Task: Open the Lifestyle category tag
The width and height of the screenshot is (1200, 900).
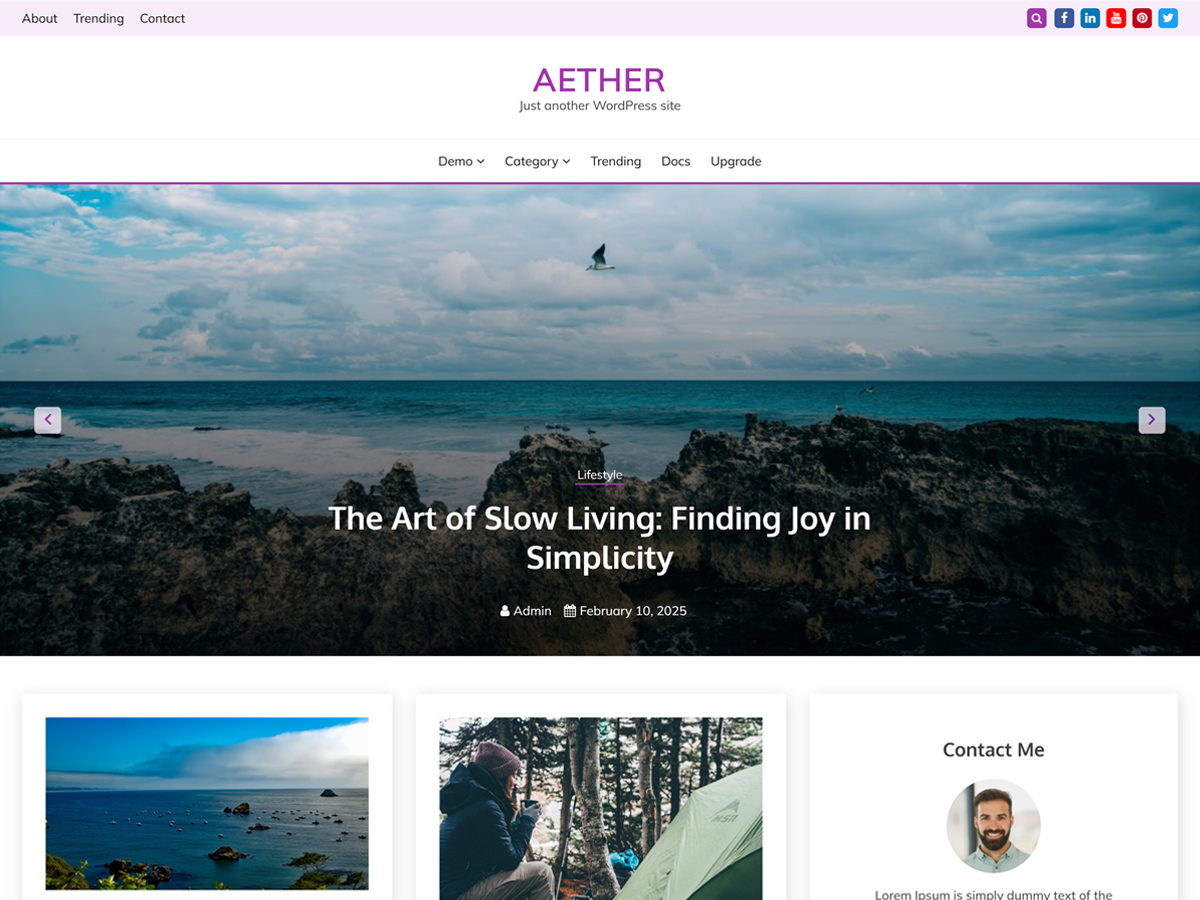Action: click(600, 475)
